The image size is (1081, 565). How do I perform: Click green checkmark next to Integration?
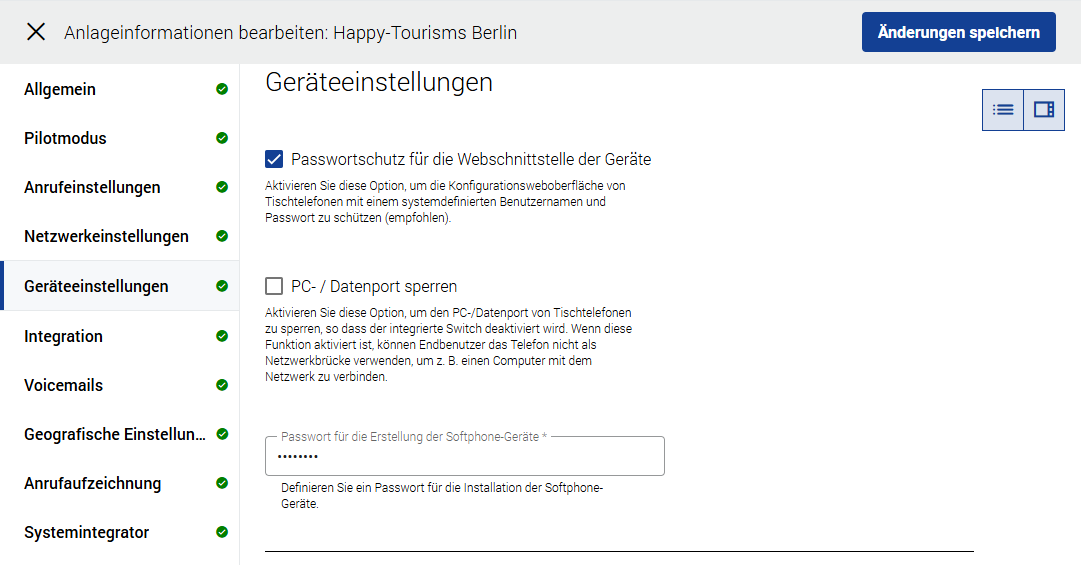coord(222,336)
